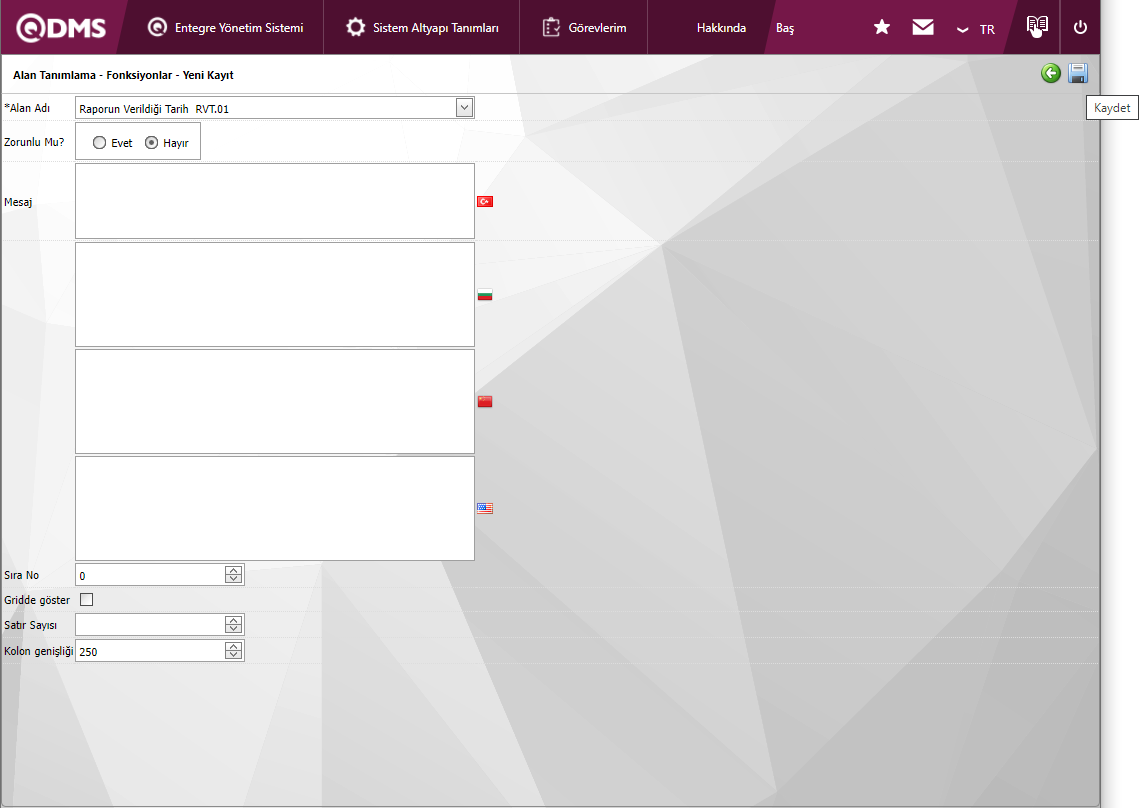Click the English message text area
The image size is (1141, 808).
coord(274,508)
